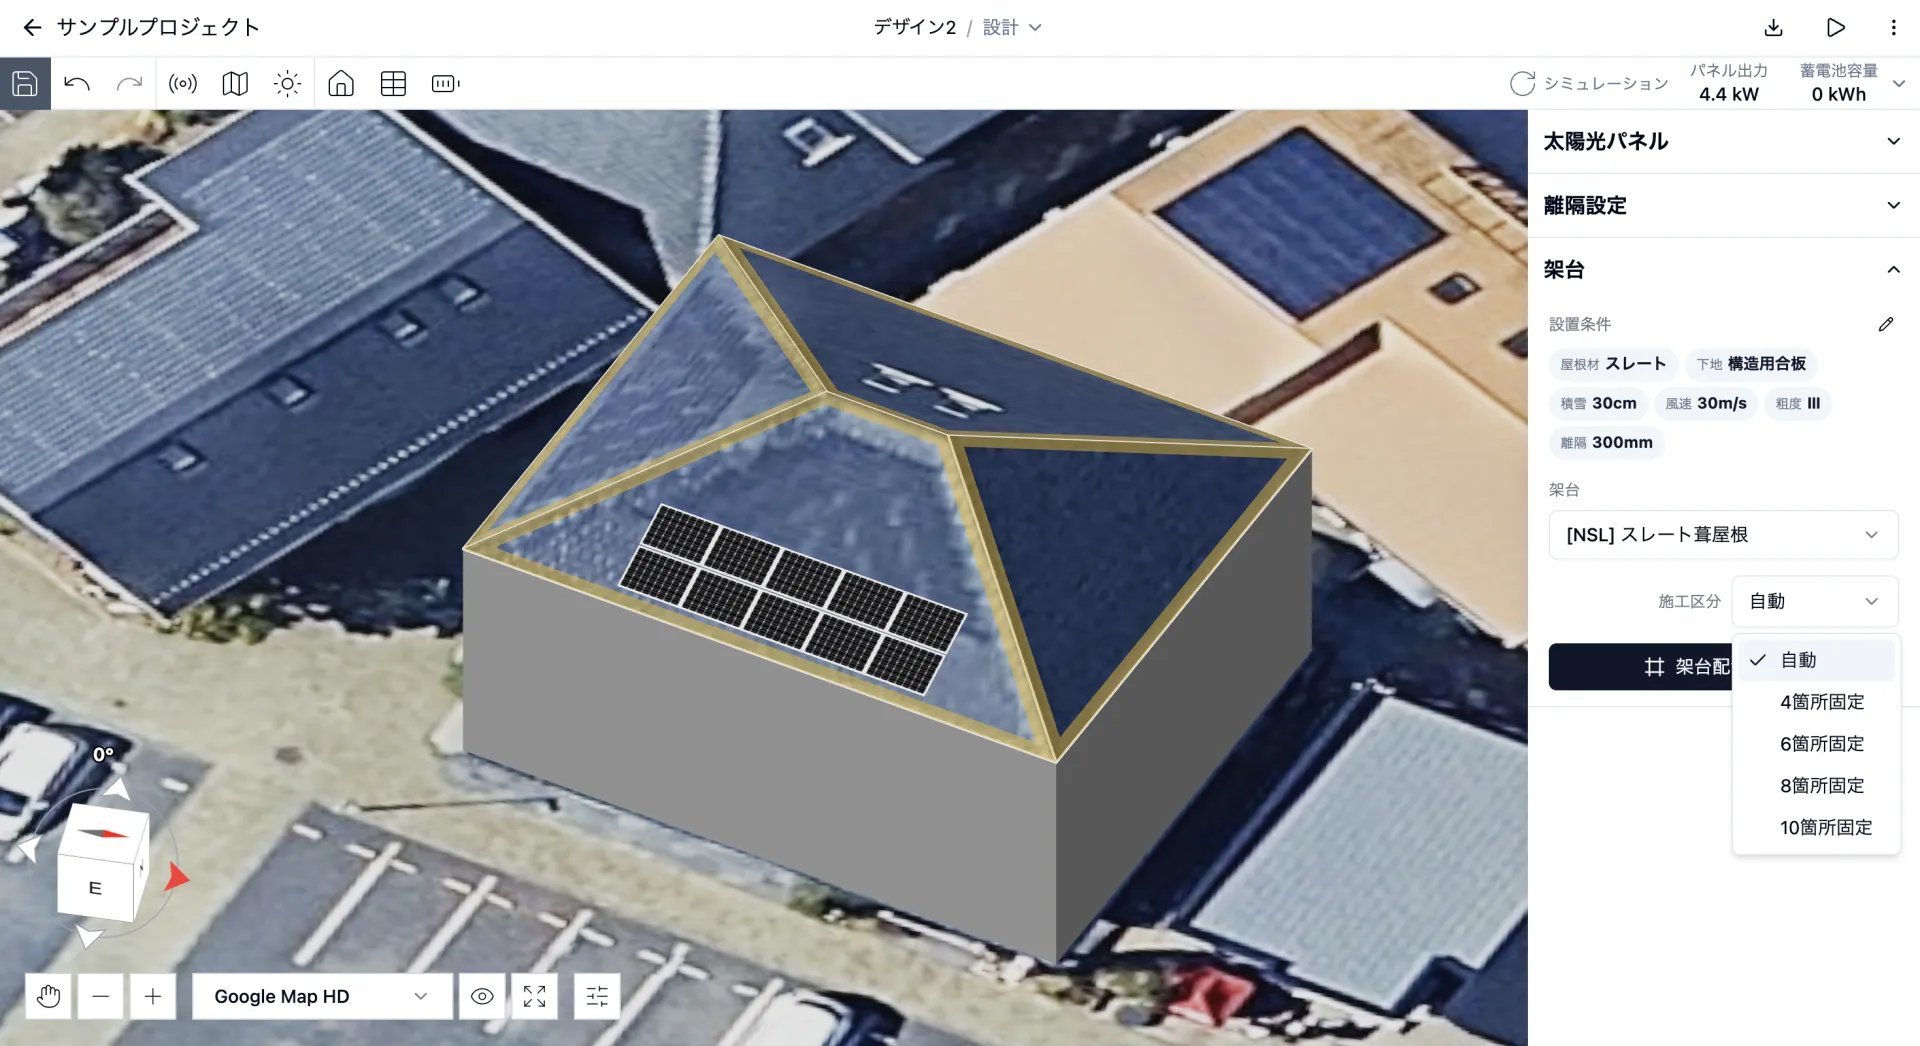Expand the panel output summary chevron
The image size is (1920, 1046).
[1899, 83]
